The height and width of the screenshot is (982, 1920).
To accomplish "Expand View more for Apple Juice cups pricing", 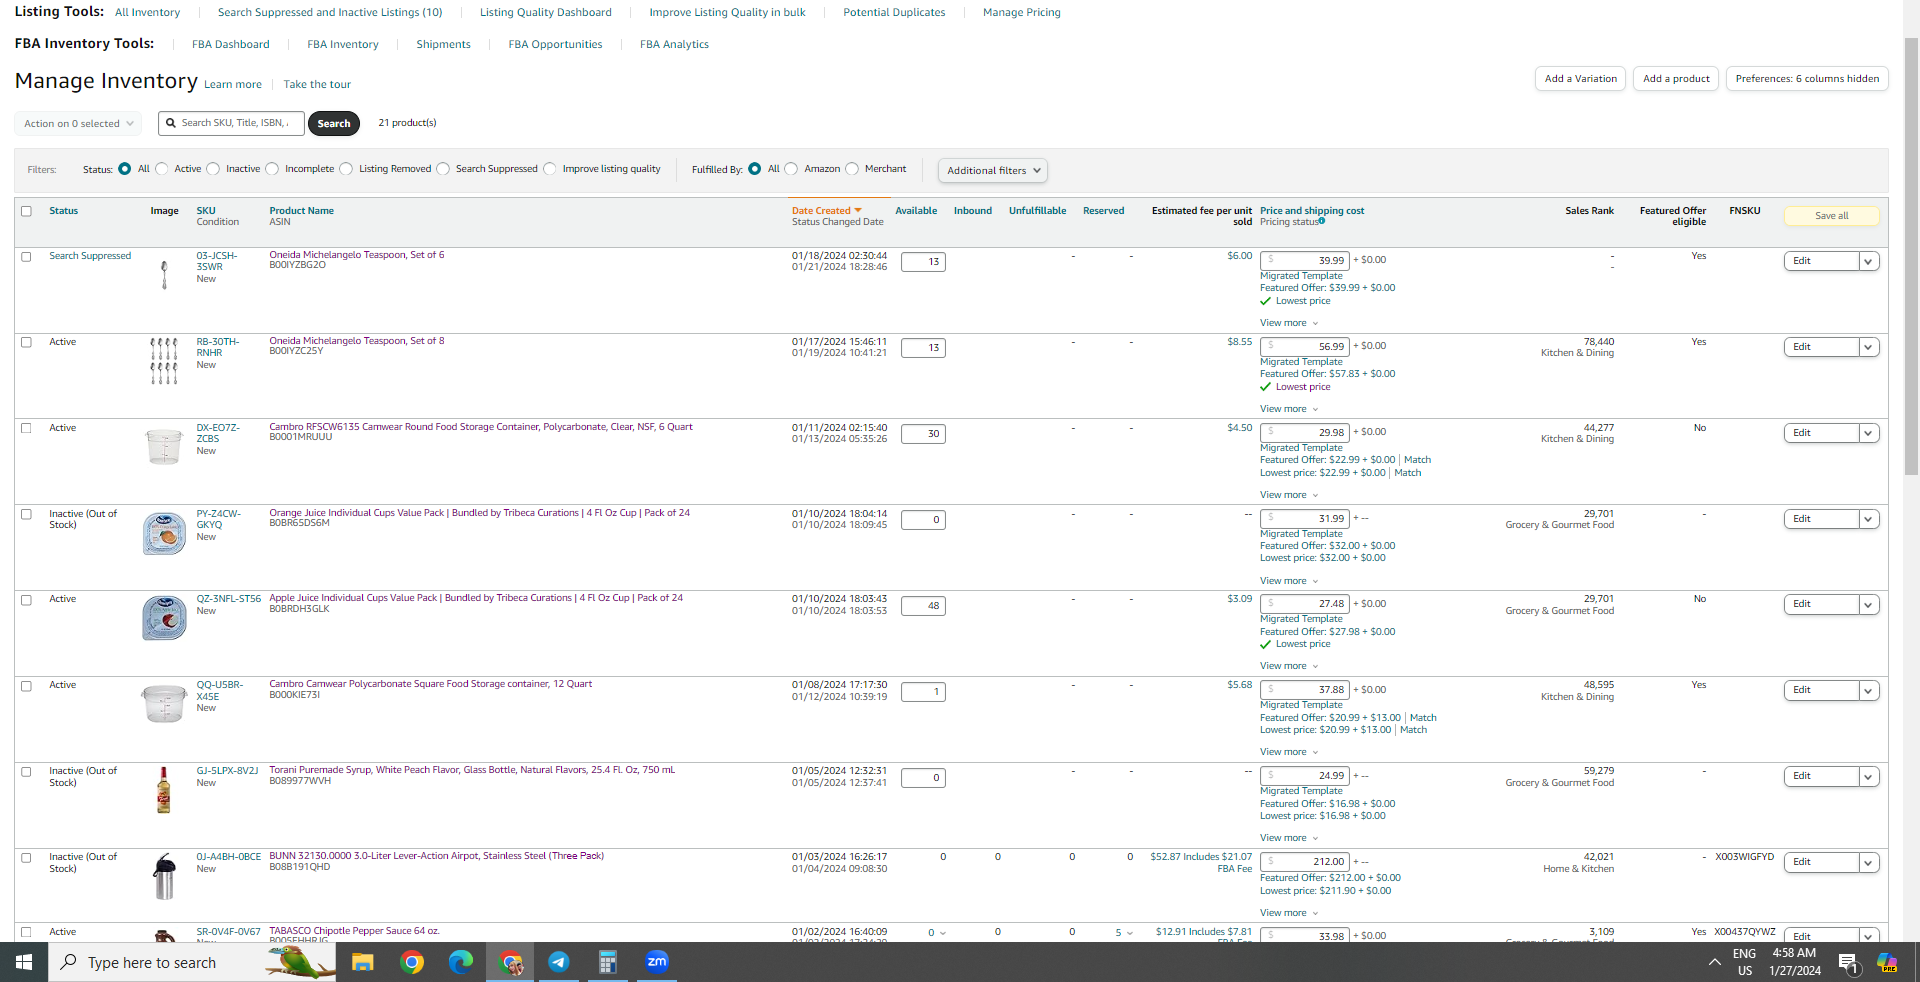I will [1289, 666].
